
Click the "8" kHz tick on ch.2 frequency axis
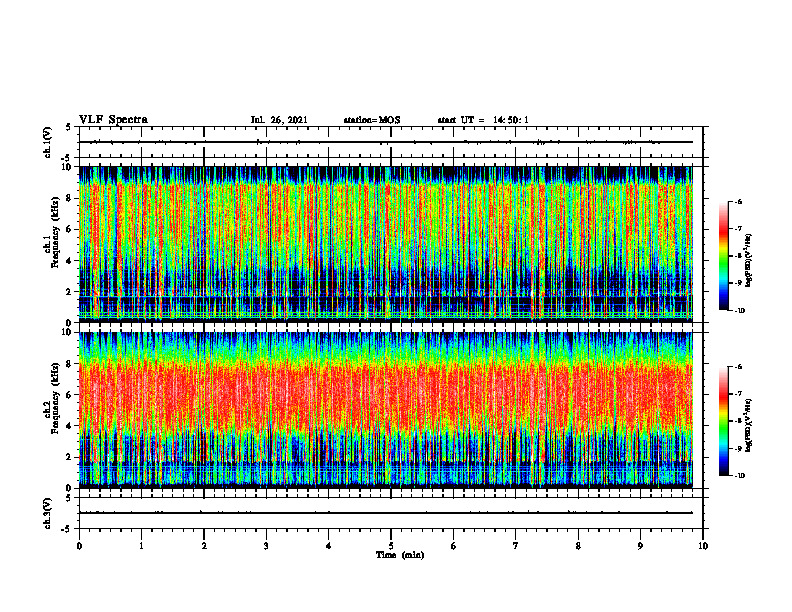point(69,364)
